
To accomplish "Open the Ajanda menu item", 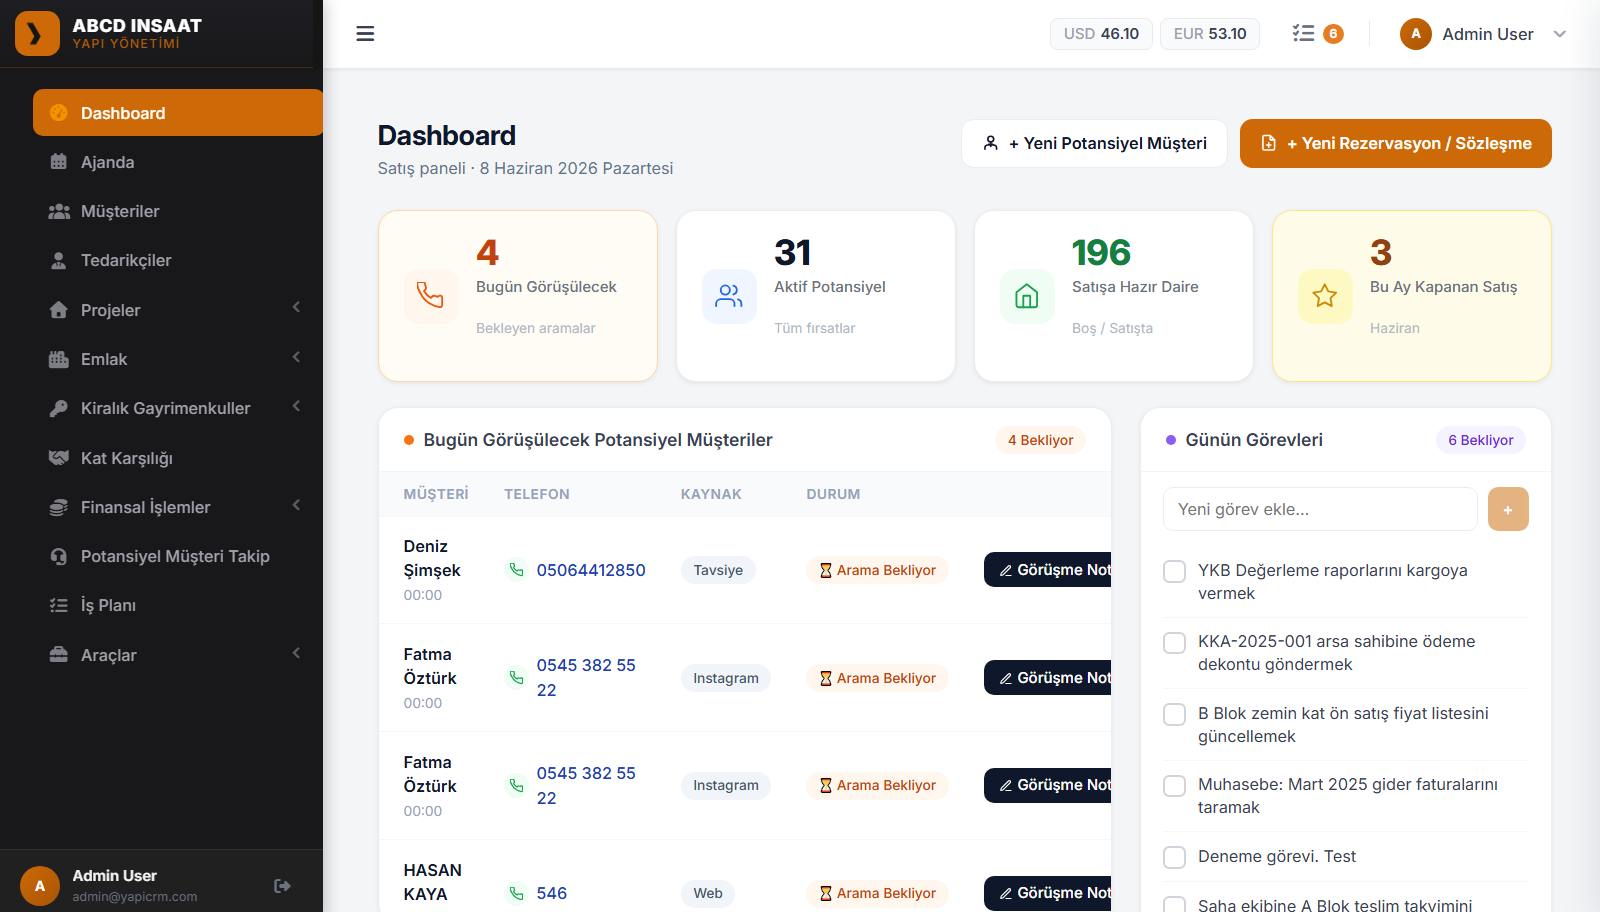I will click(x=178, y=162).
